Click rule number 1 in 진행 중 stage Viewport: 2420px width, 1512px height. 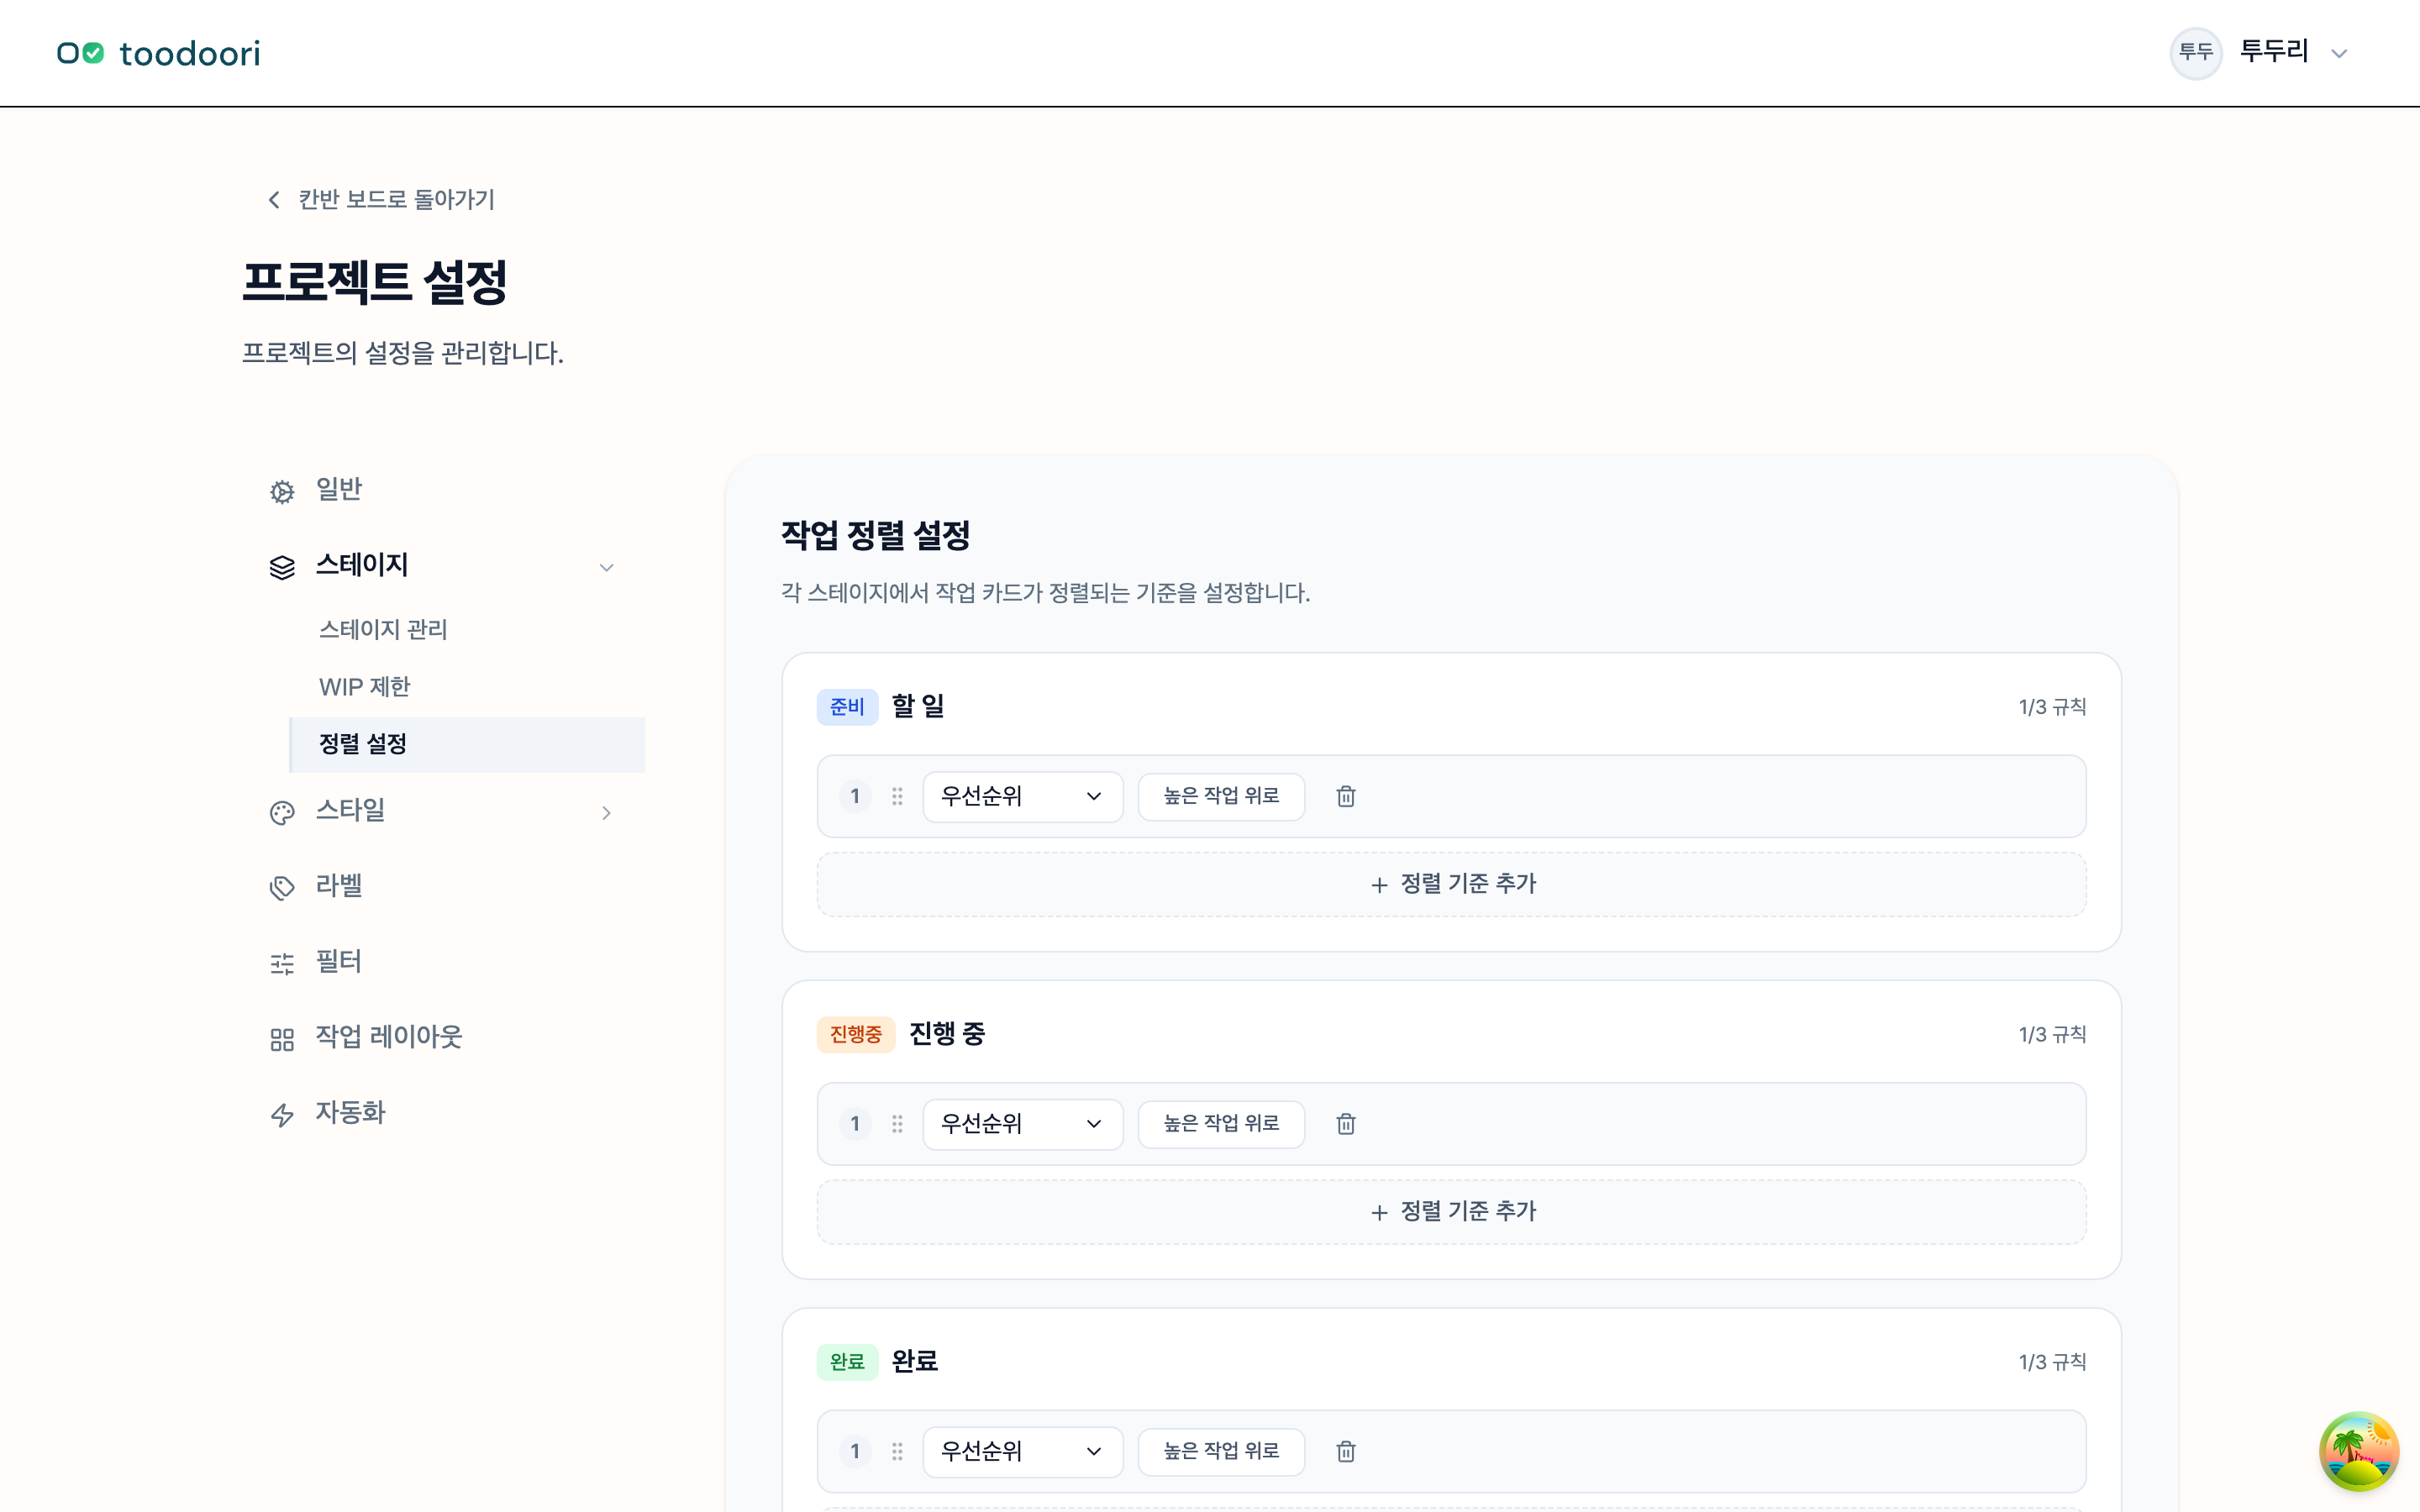(855, 1124)
